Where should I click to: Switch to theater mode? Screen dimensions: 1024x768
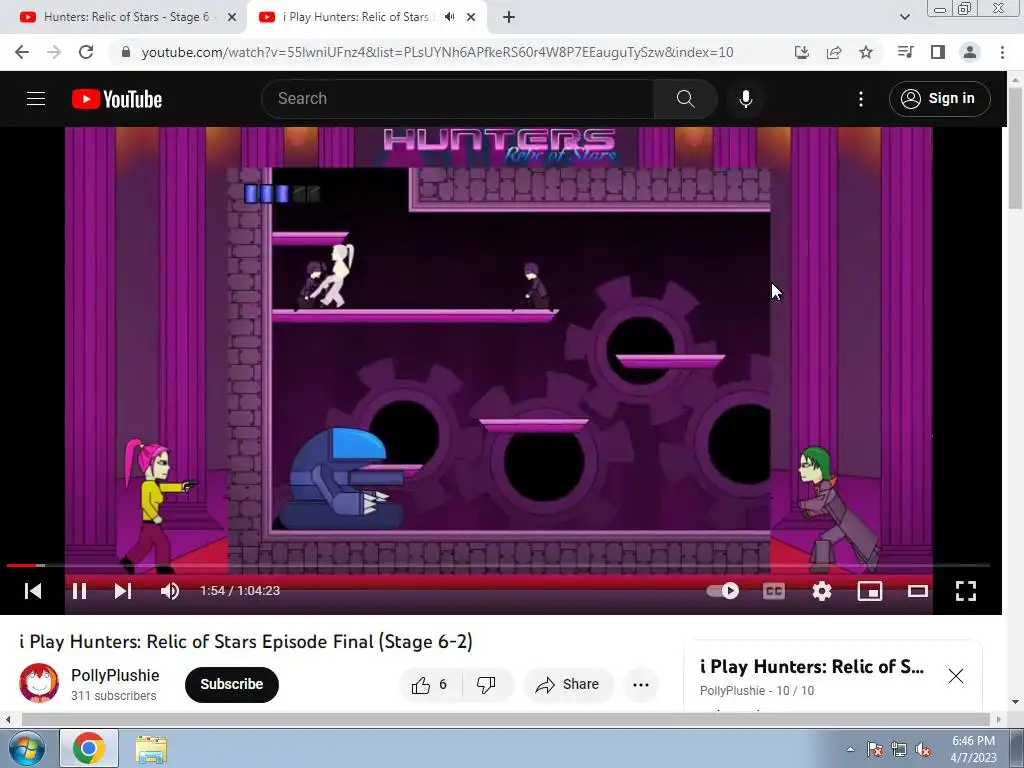click(918, 591)
